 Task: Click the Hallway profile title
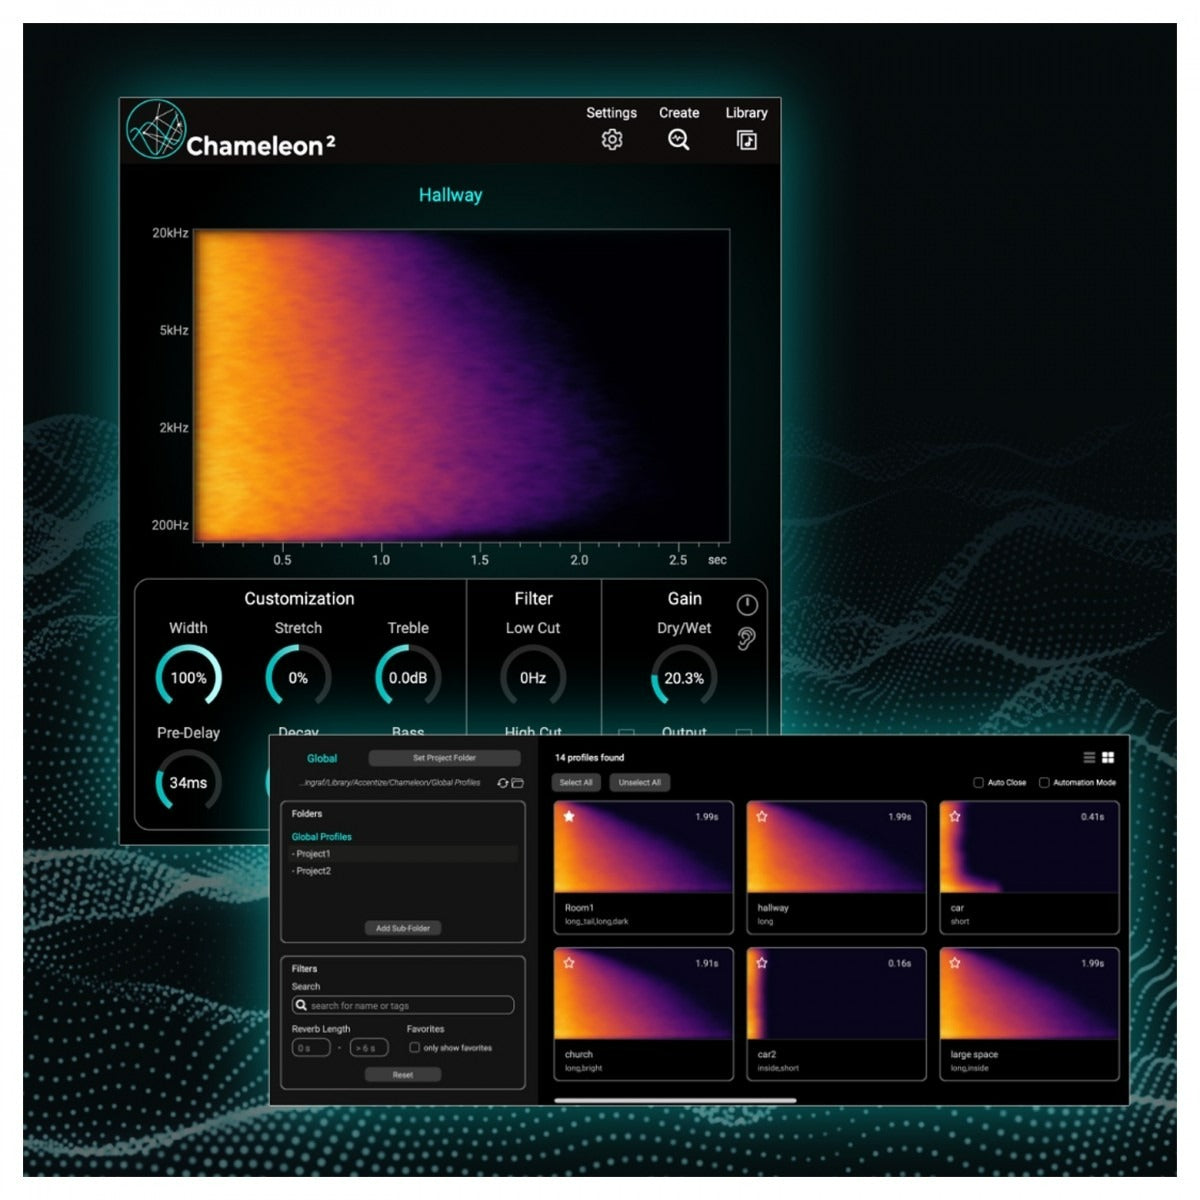450,195
